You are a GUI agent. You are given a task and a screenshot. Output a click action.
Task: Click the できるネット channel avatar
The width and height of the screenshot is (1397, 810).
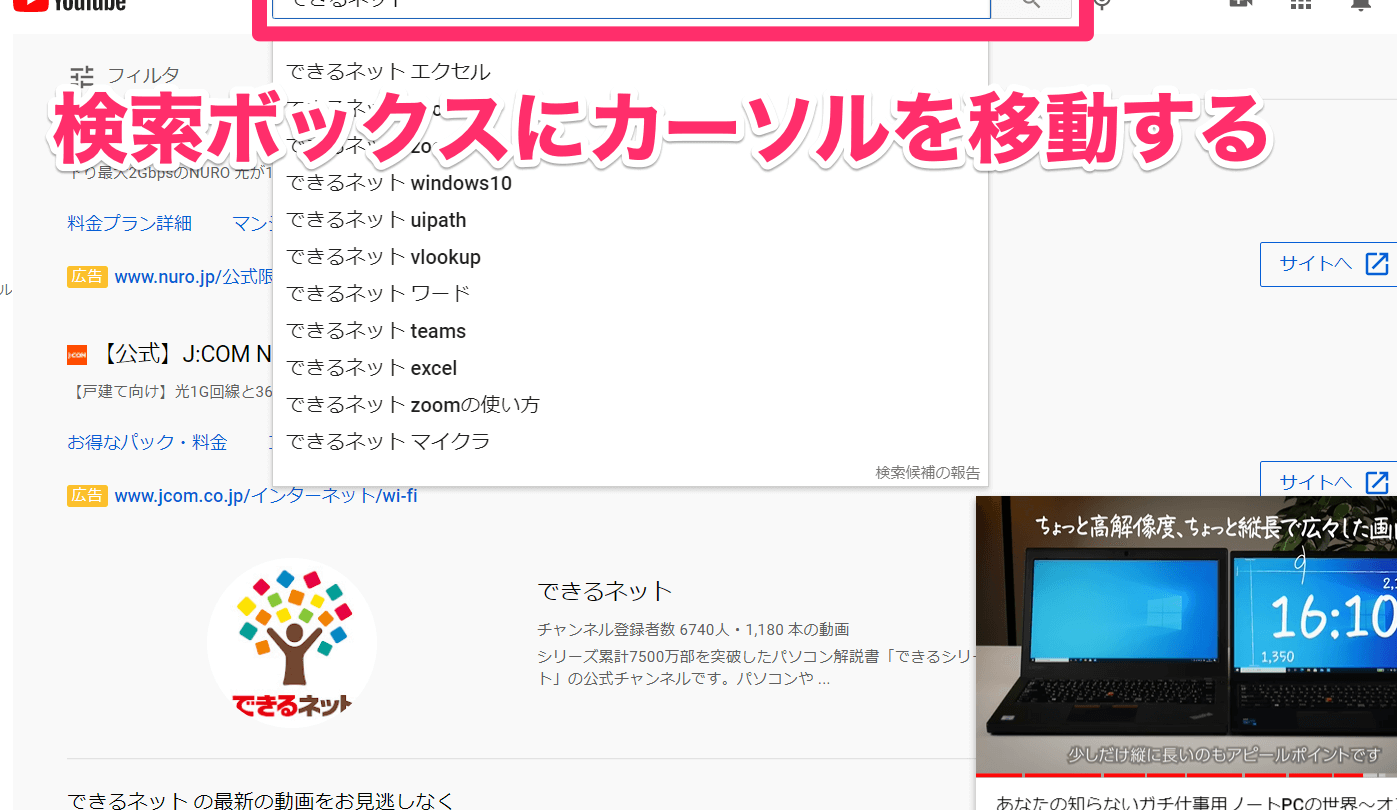292,643
